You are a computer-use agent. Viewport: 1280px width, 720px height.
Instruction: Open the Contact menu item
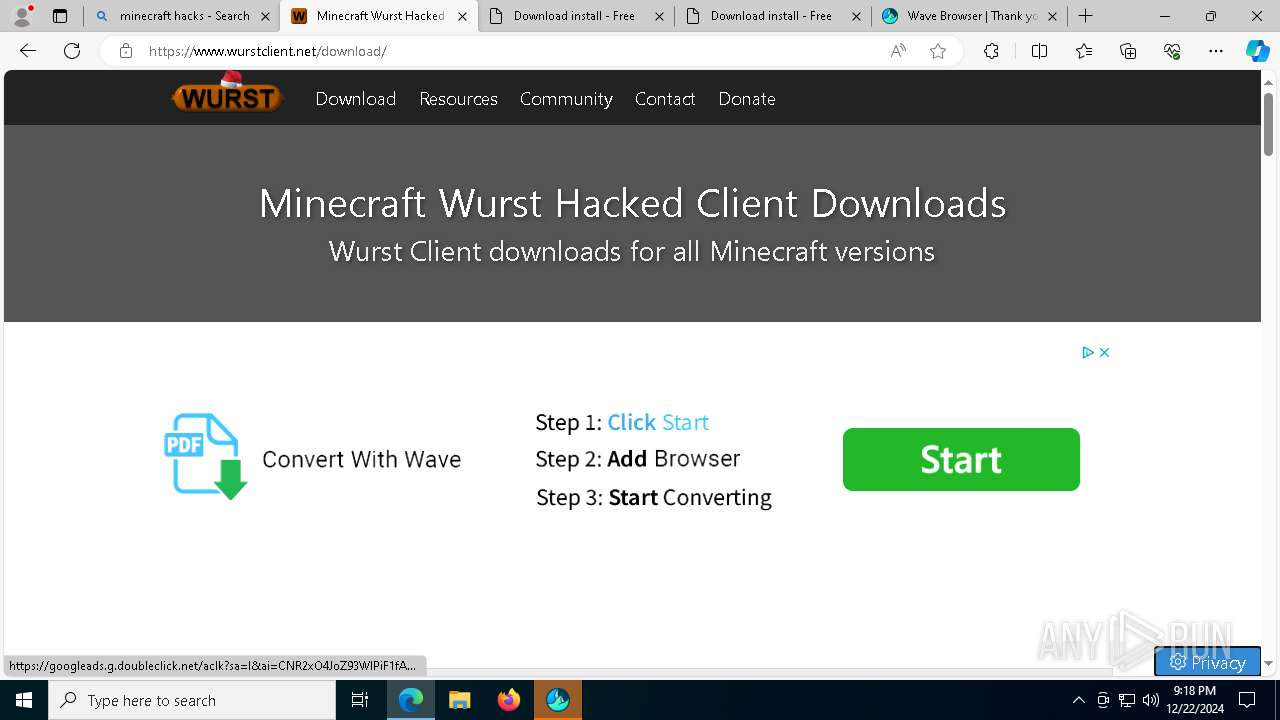[x=665, y=98]
